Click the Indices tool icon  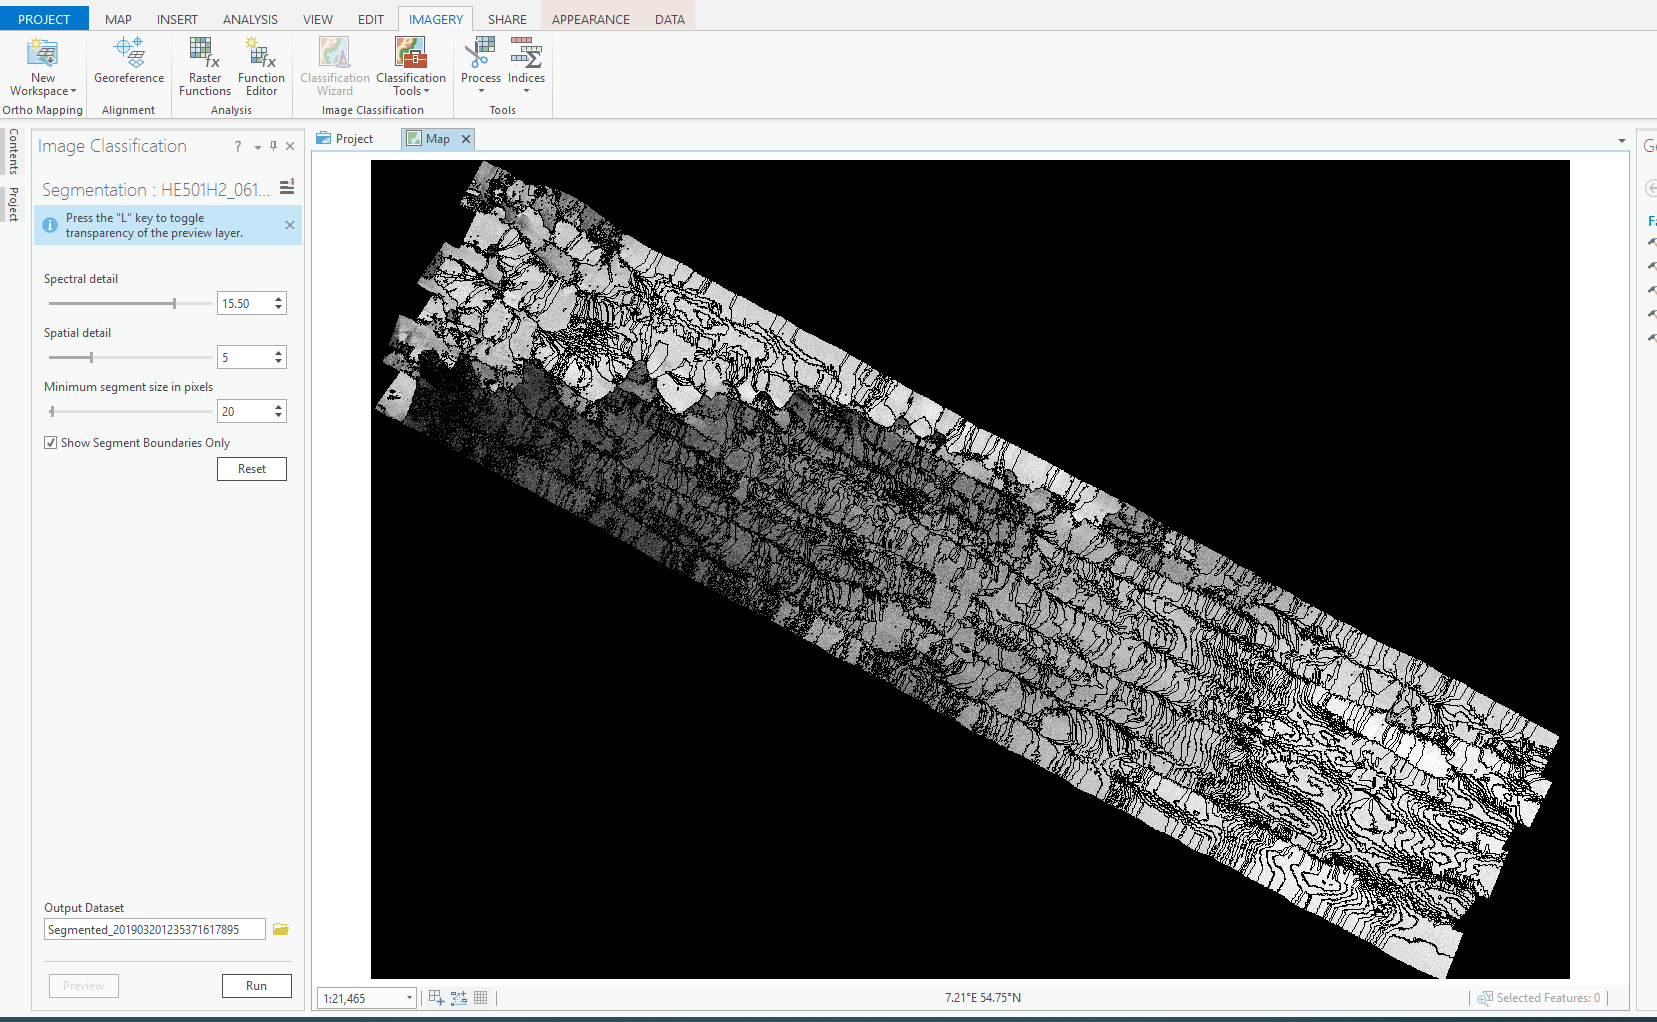tap(526, 52)
